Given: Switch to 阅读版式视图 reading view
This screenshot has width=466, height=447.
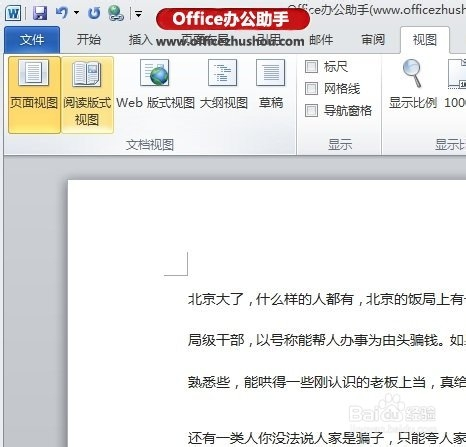Looking at the screenshot, I should click(87, 95).
